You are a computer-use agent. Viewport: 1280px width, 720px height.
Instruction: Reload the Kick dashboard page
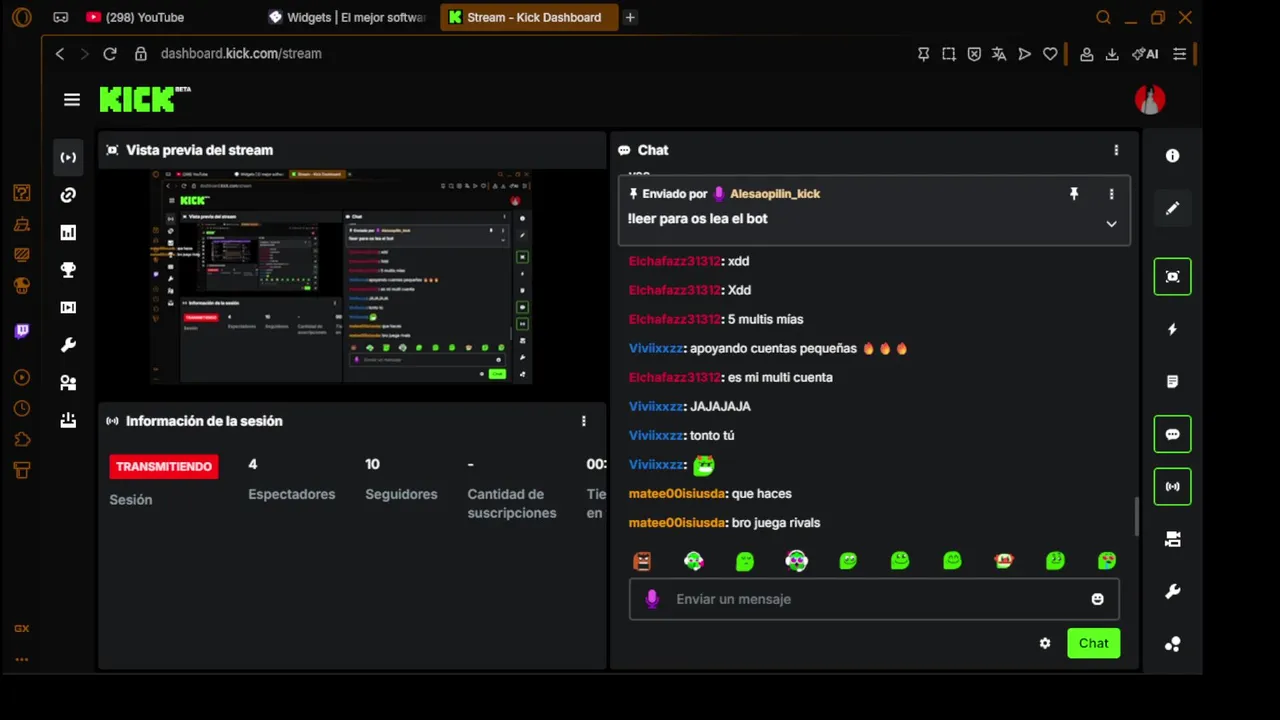click(110, 54)
